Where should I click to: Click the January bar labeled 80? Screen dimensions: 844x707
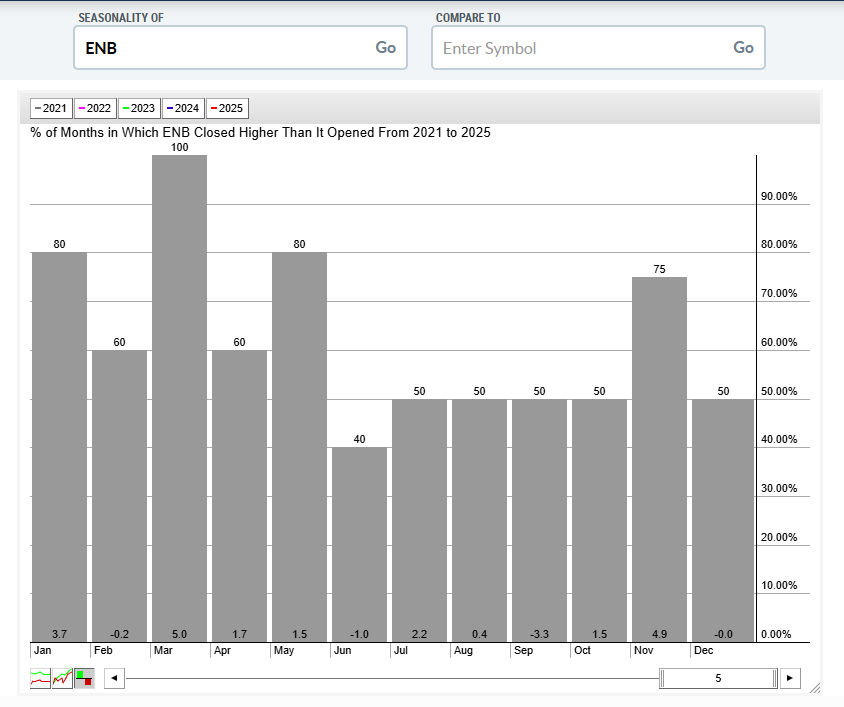click(x=59, y=447)
